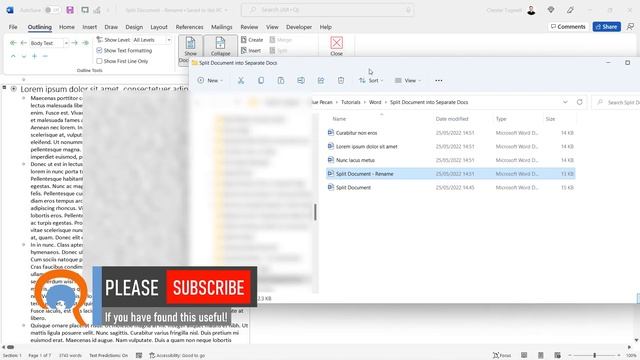640x360 pixels.
Task: Open the Insert ribbon tab
Action: click(x=89, y=27)
